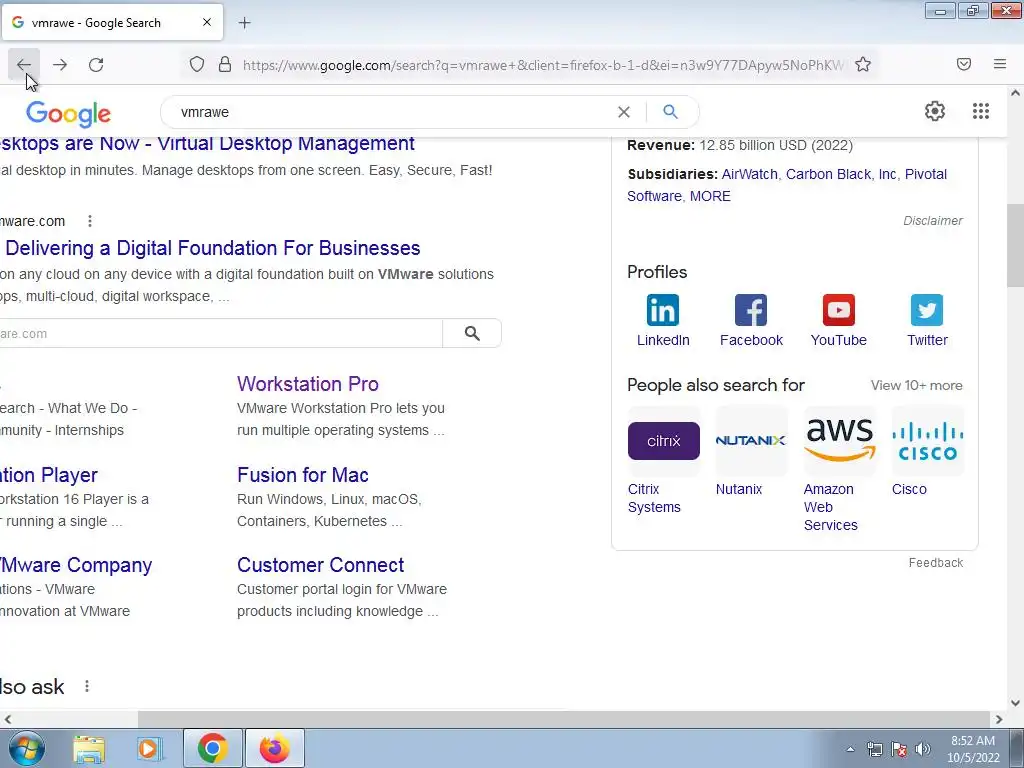
Task: Click the scroll down arrow
Action: 1015,703
